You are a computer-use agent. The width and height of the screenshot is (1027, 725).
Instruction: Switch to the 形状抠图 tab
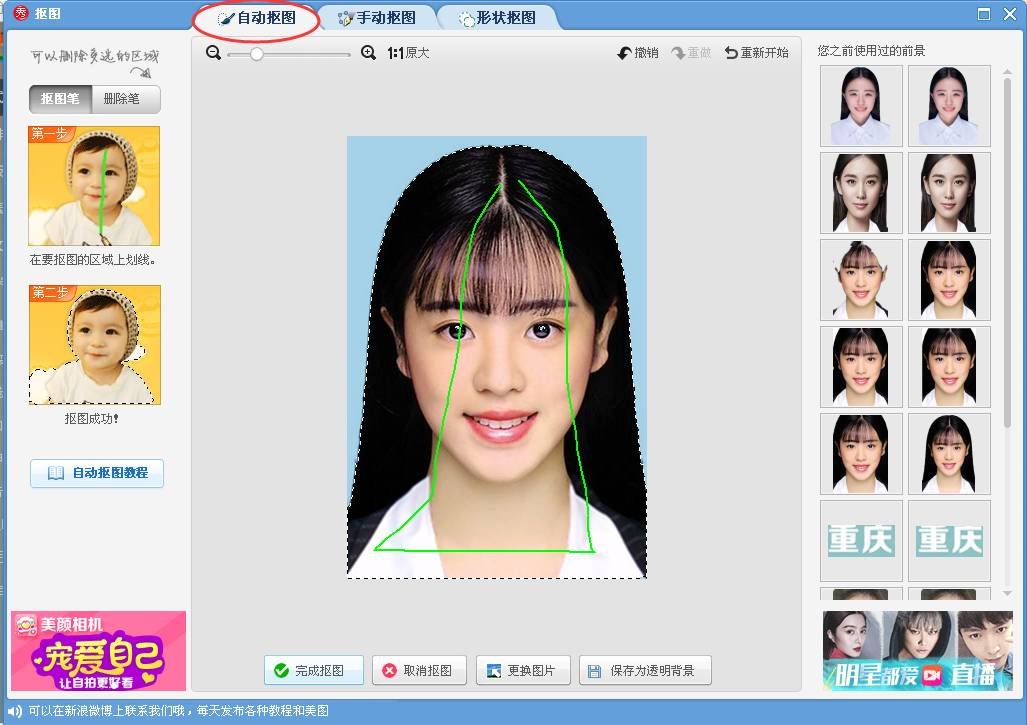click(496, 18)
